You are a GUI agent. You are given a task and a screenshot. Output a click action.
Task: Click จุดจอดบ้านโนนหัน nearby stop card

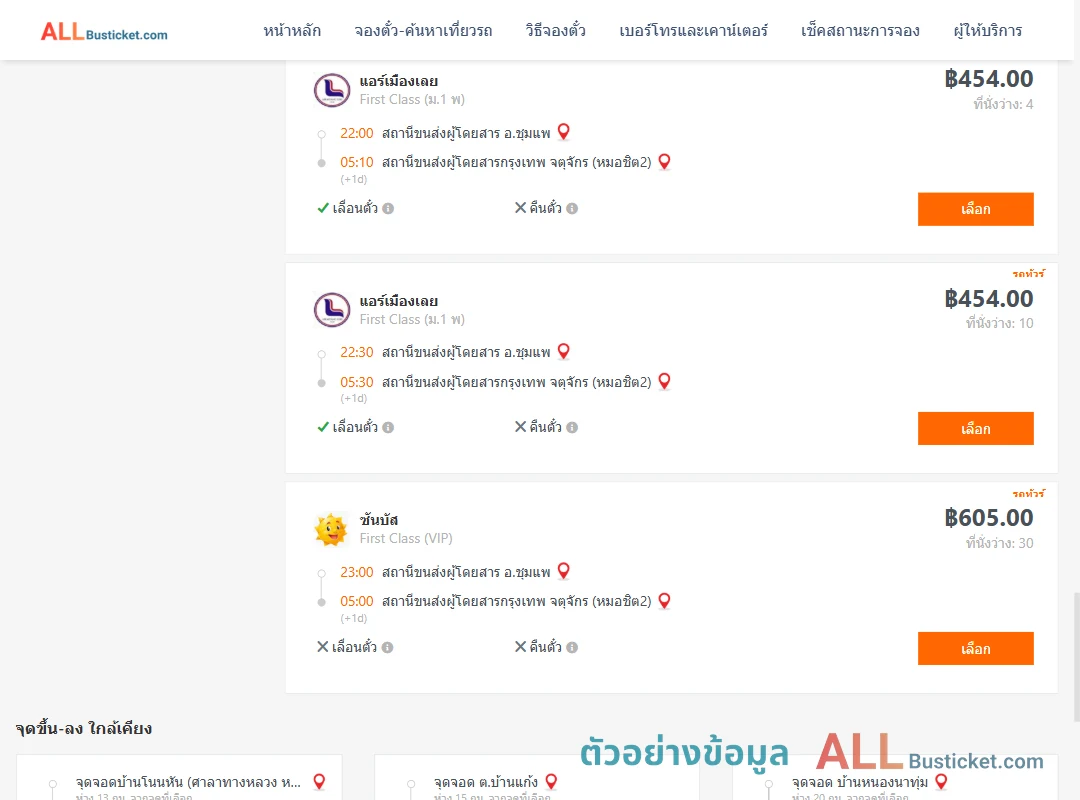179,778
